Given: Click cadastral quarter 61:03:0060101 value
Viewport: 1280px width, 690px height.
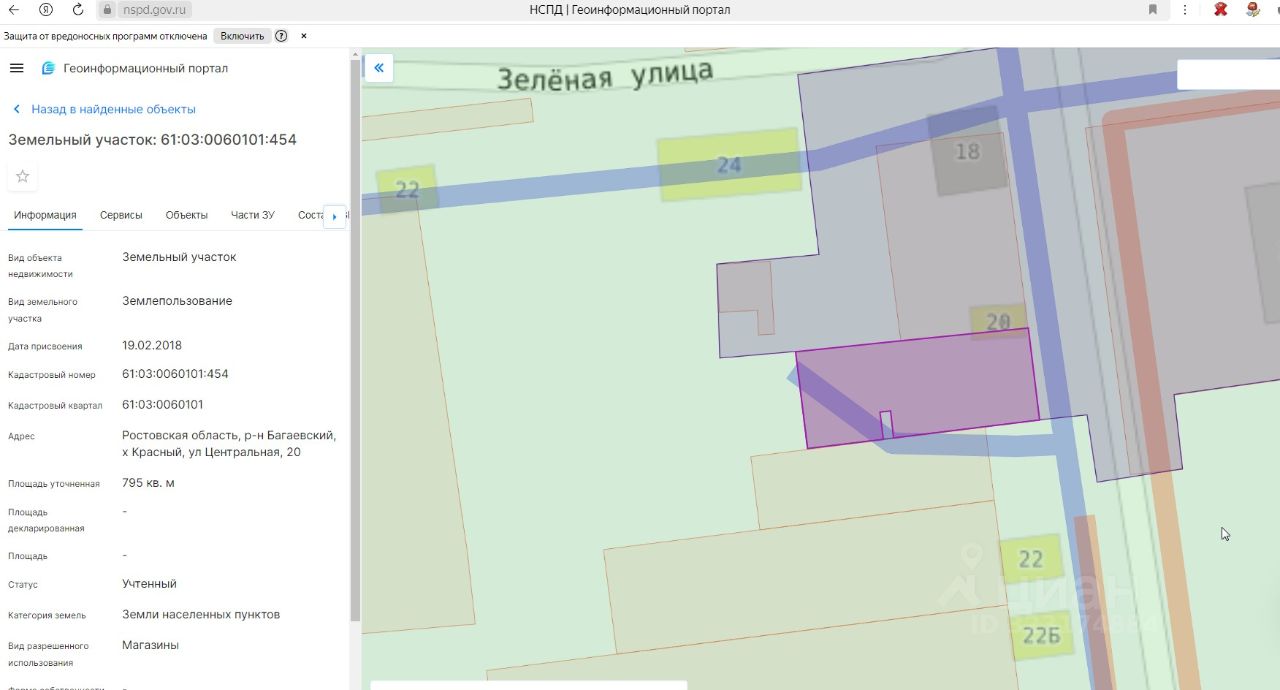Looking at the screenshot, I should [x=162, y=405].
